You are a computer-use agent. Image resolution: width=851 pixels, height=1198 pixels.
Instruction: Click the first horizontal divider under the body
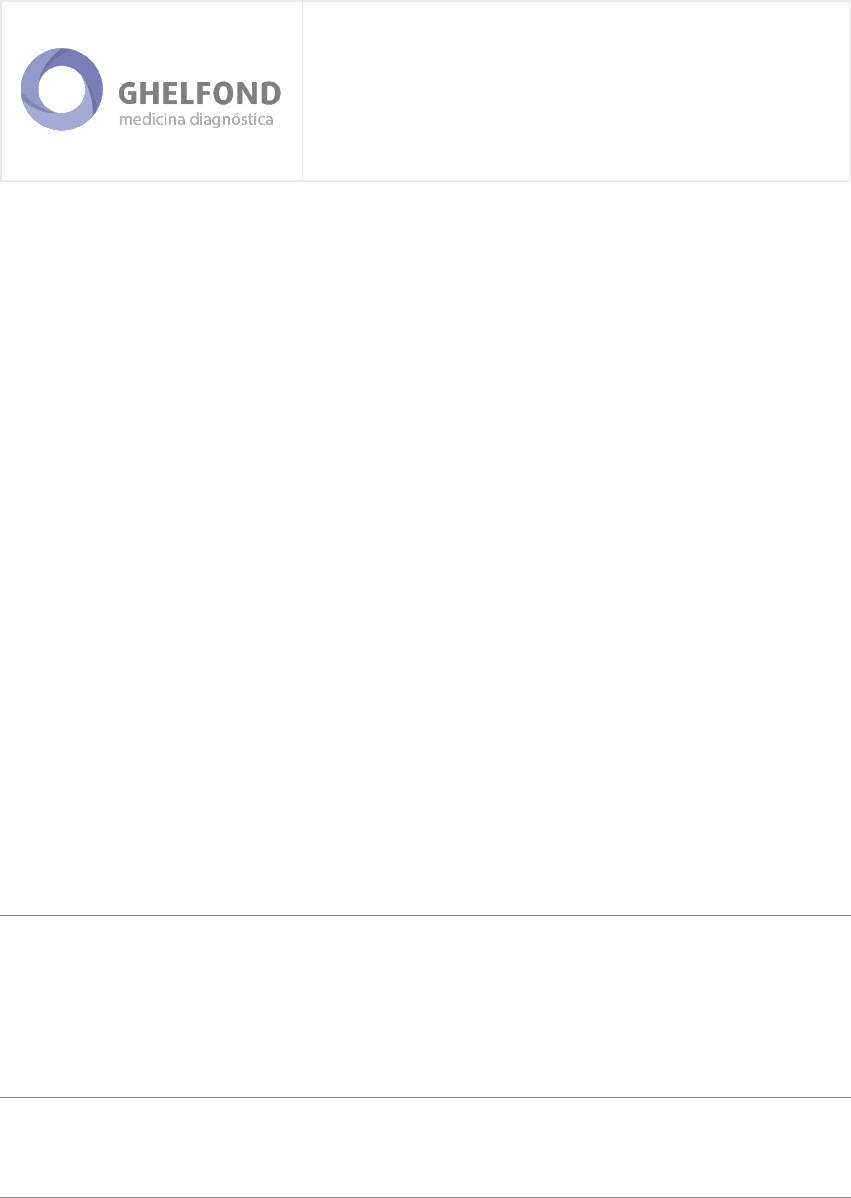426,915
